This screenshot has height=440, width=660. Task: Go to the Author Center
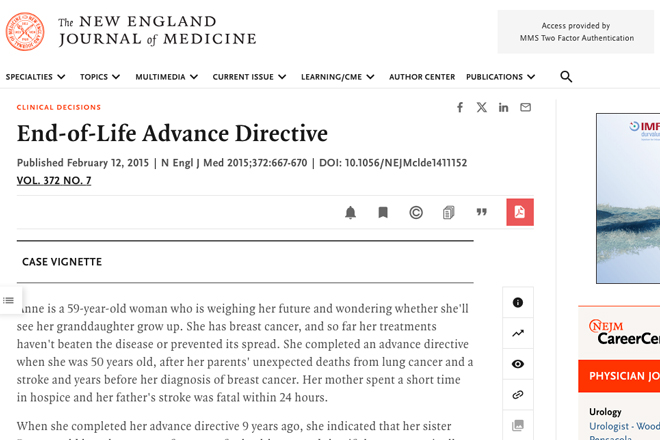pos(422,77)
